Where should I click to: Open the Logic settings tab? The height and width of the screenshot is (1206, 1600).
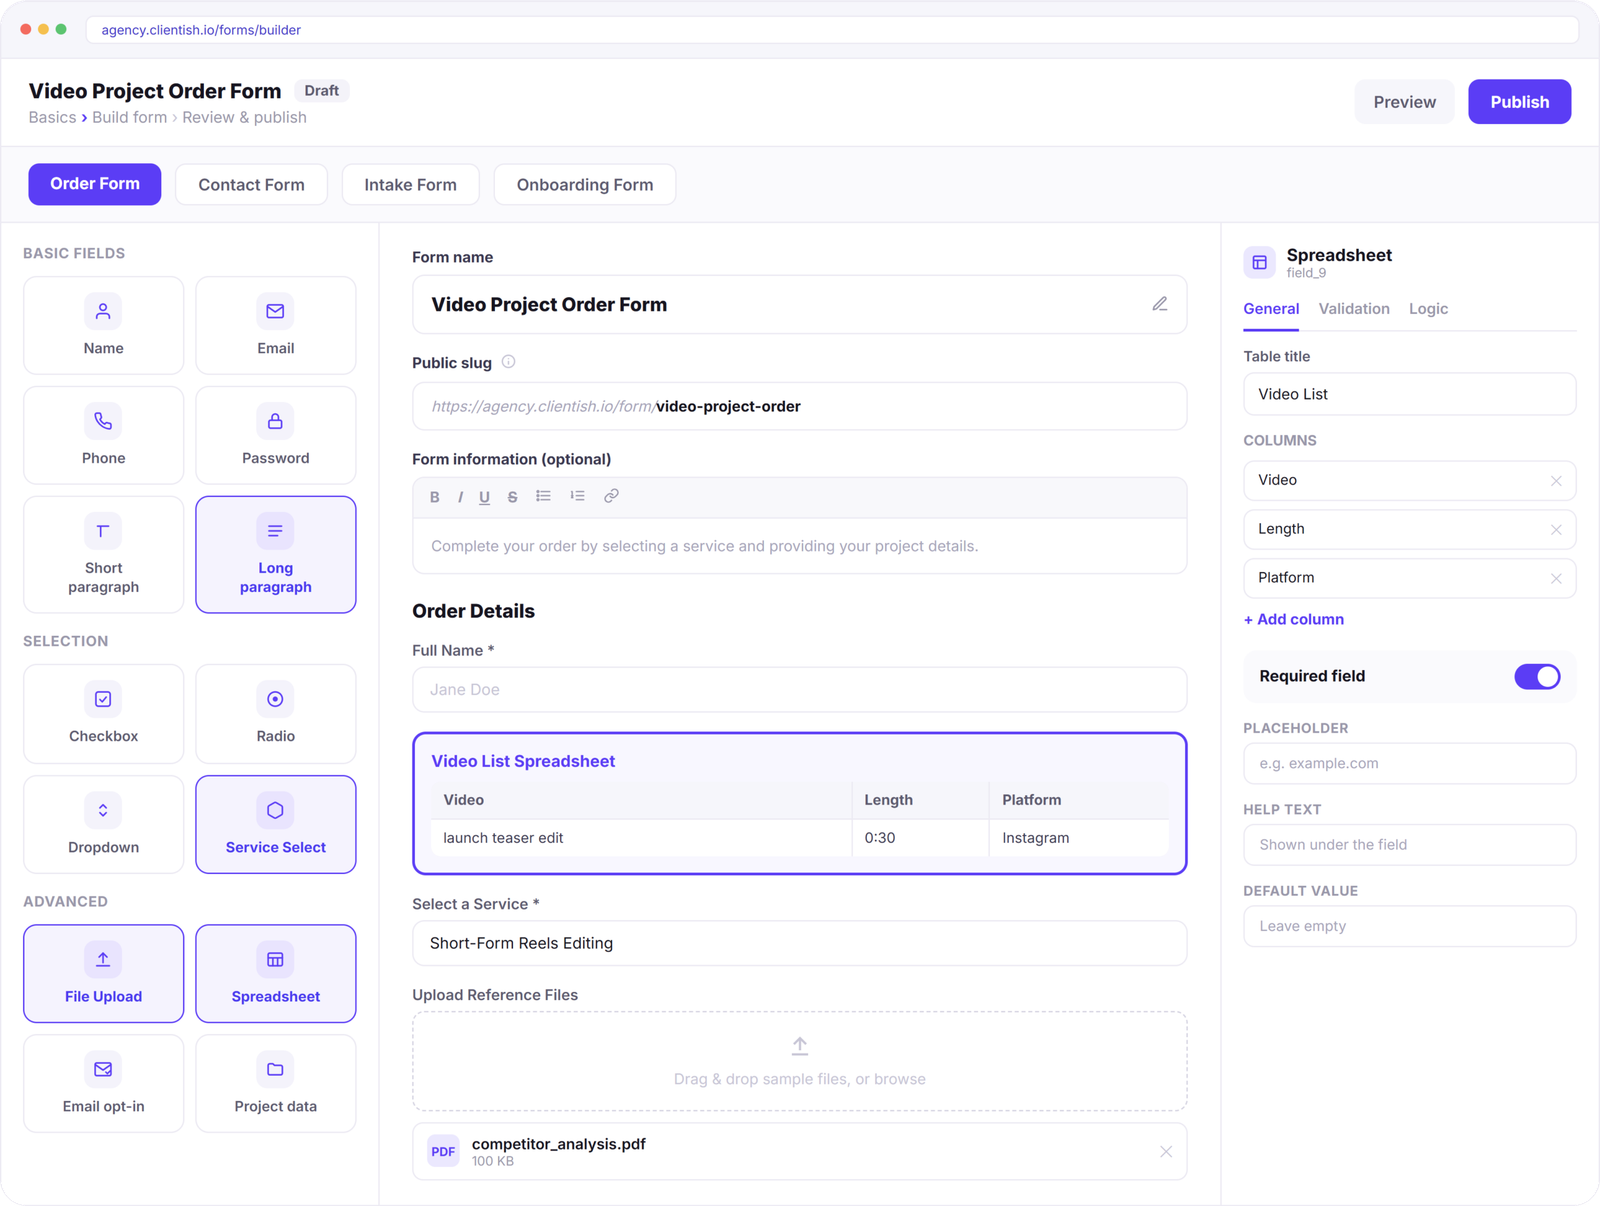point(1428,309)
